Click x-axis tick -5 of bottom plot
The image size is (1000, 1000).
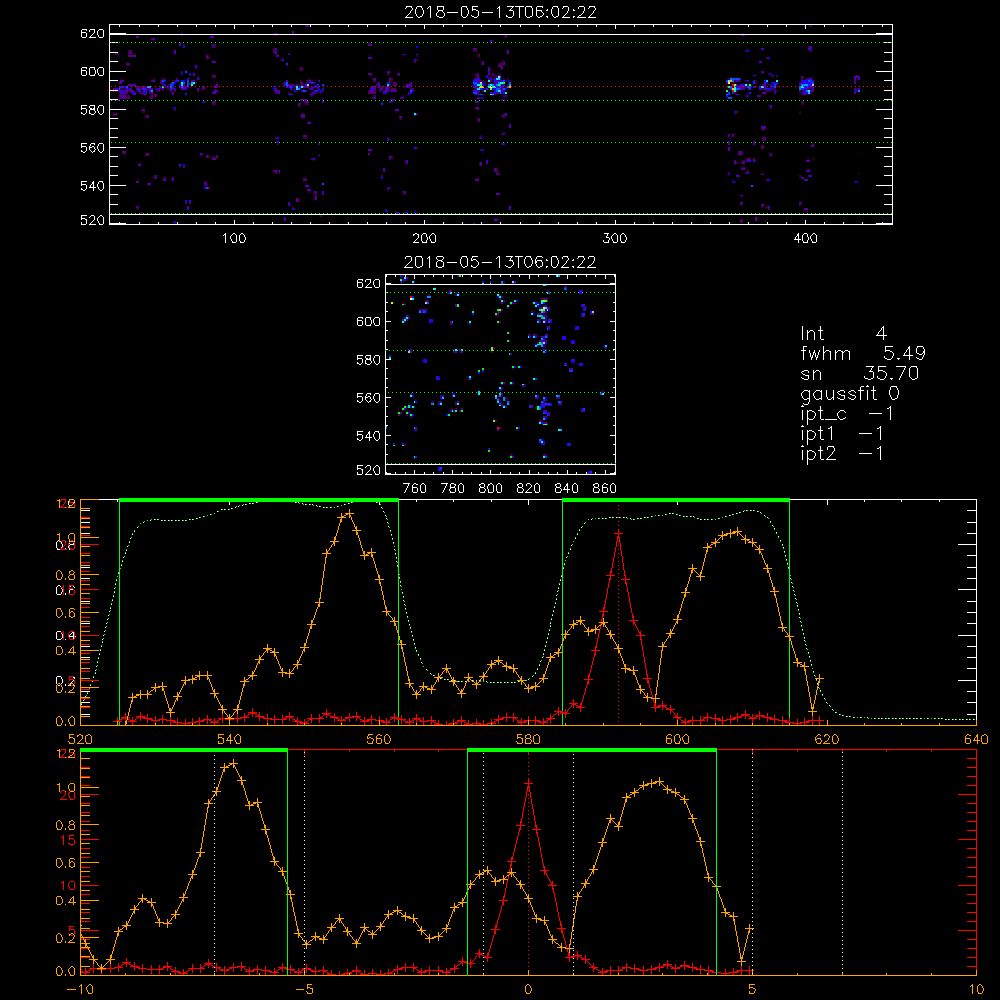(x=304, y=990)
